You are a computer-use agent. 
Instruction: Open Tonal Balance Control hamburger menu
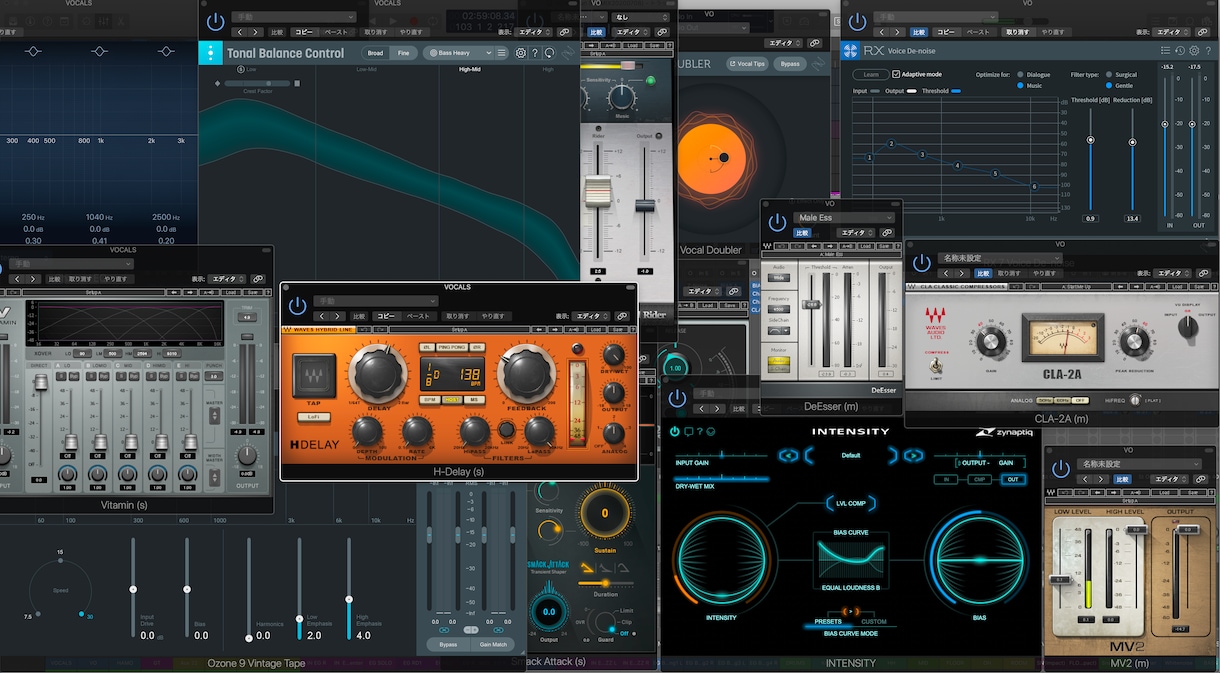[x=501, y=53]
